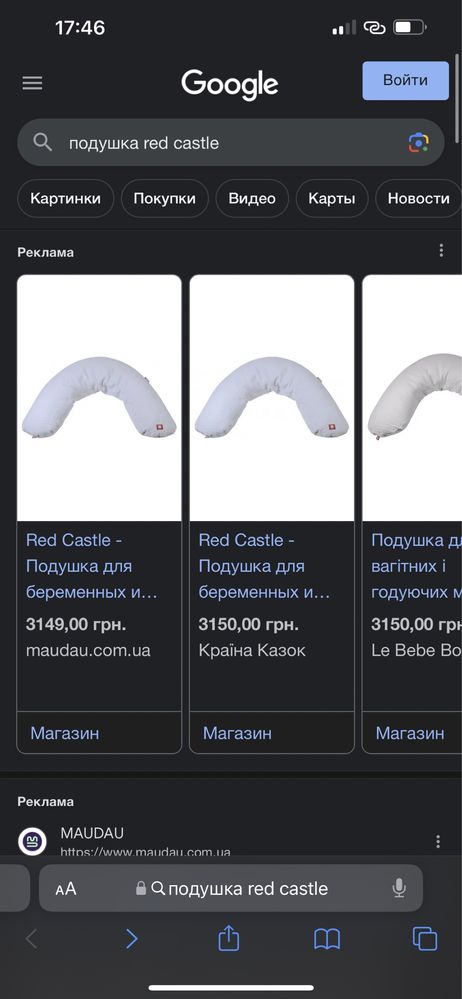Open three-dot options for shopping ads
462x999 pixels.
(441, 251)
